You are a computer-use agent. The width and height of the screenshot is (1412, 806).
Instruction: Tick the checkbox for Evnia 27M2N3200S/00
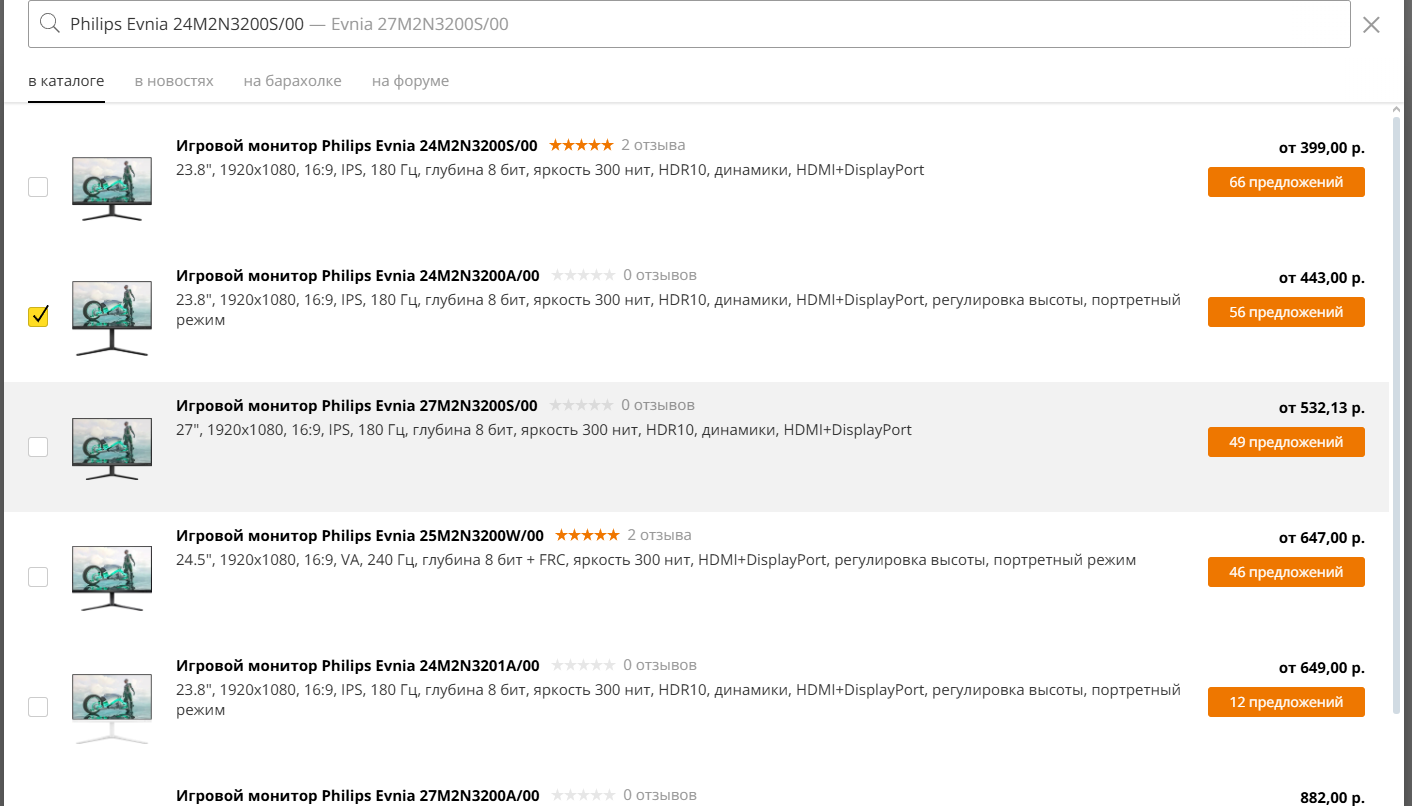click(38, 447)
